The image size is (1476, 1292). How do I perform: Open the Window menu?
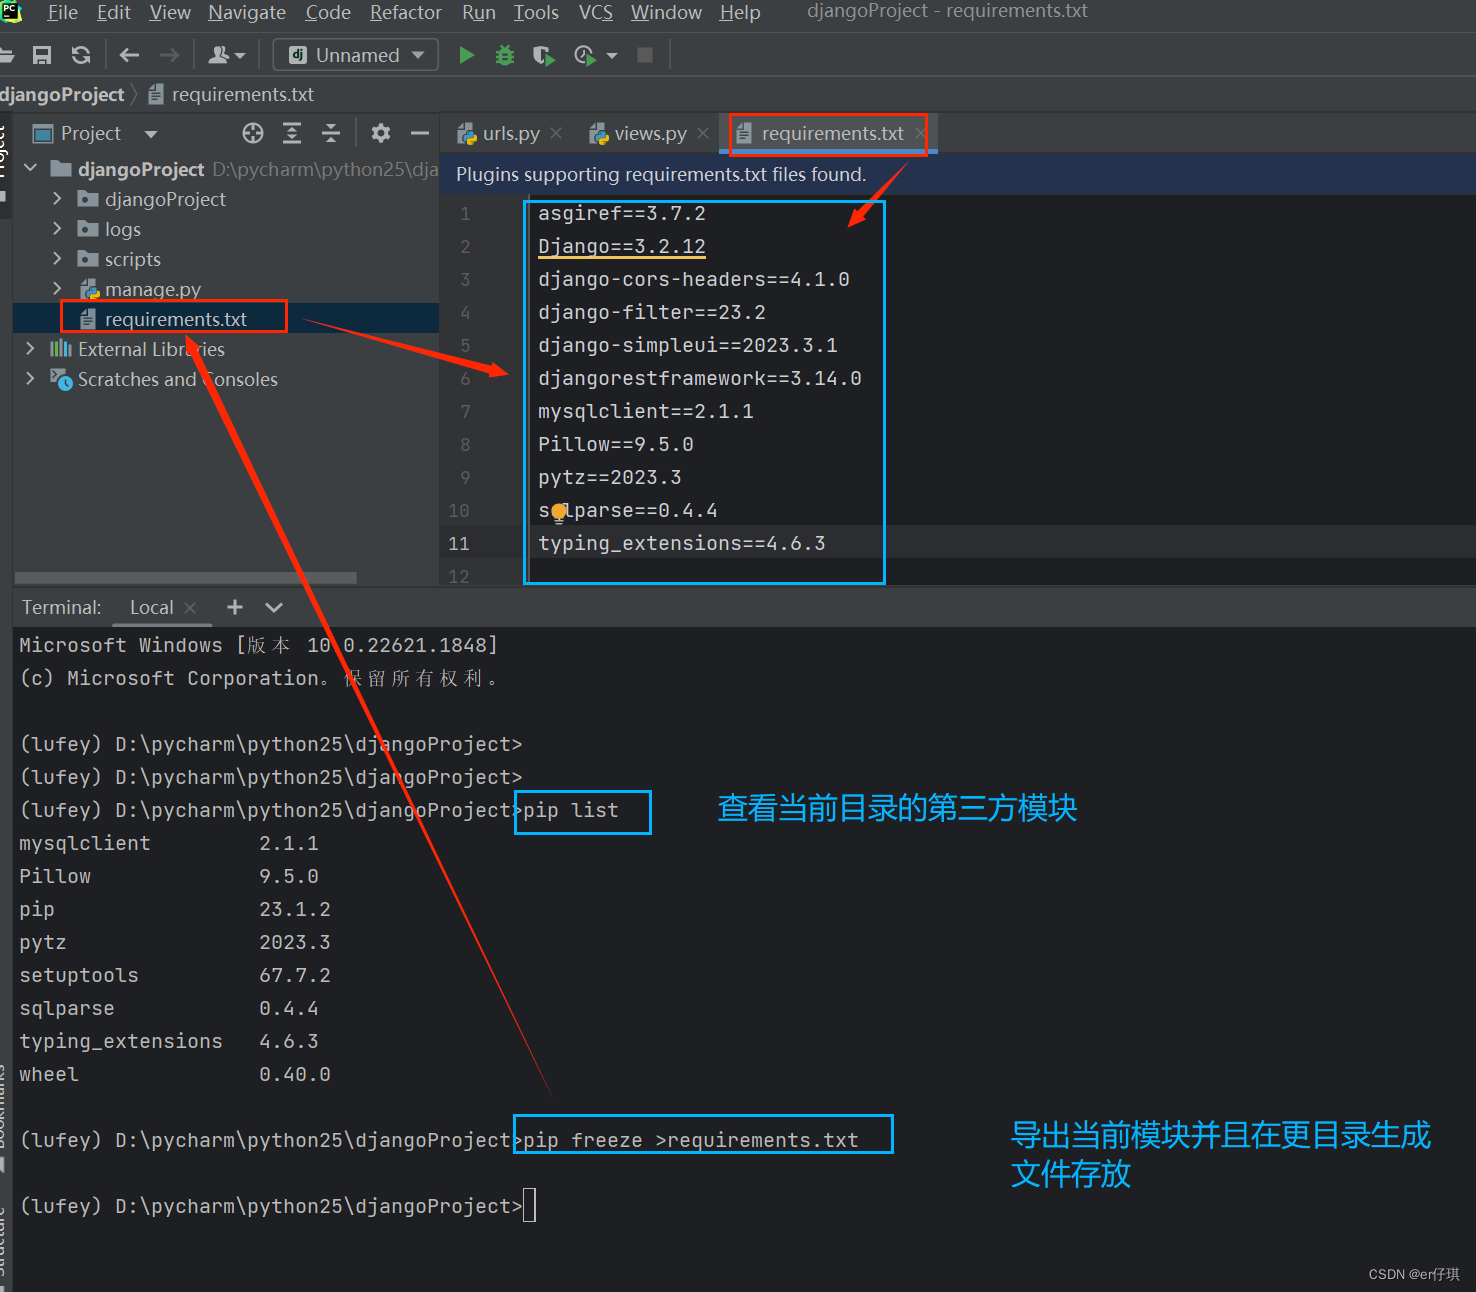click(666, 12)
